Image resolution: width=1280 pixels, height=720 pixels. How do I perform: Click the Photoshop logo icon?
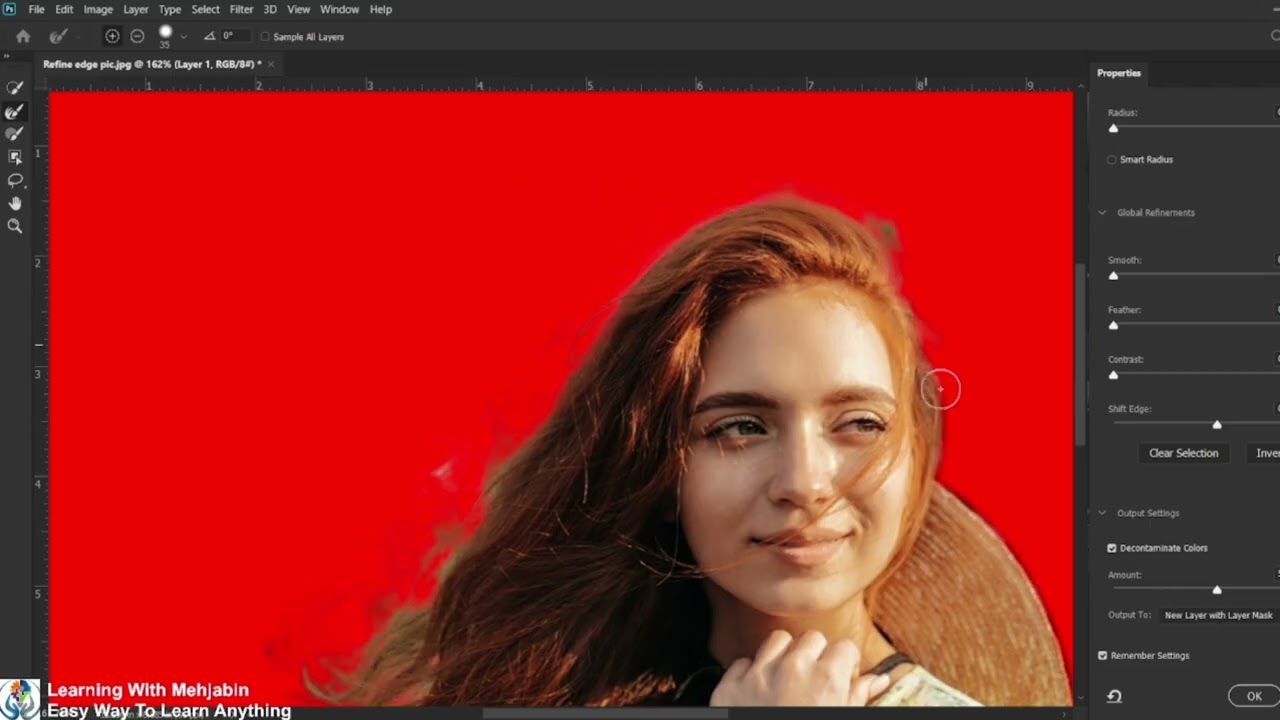10,9
